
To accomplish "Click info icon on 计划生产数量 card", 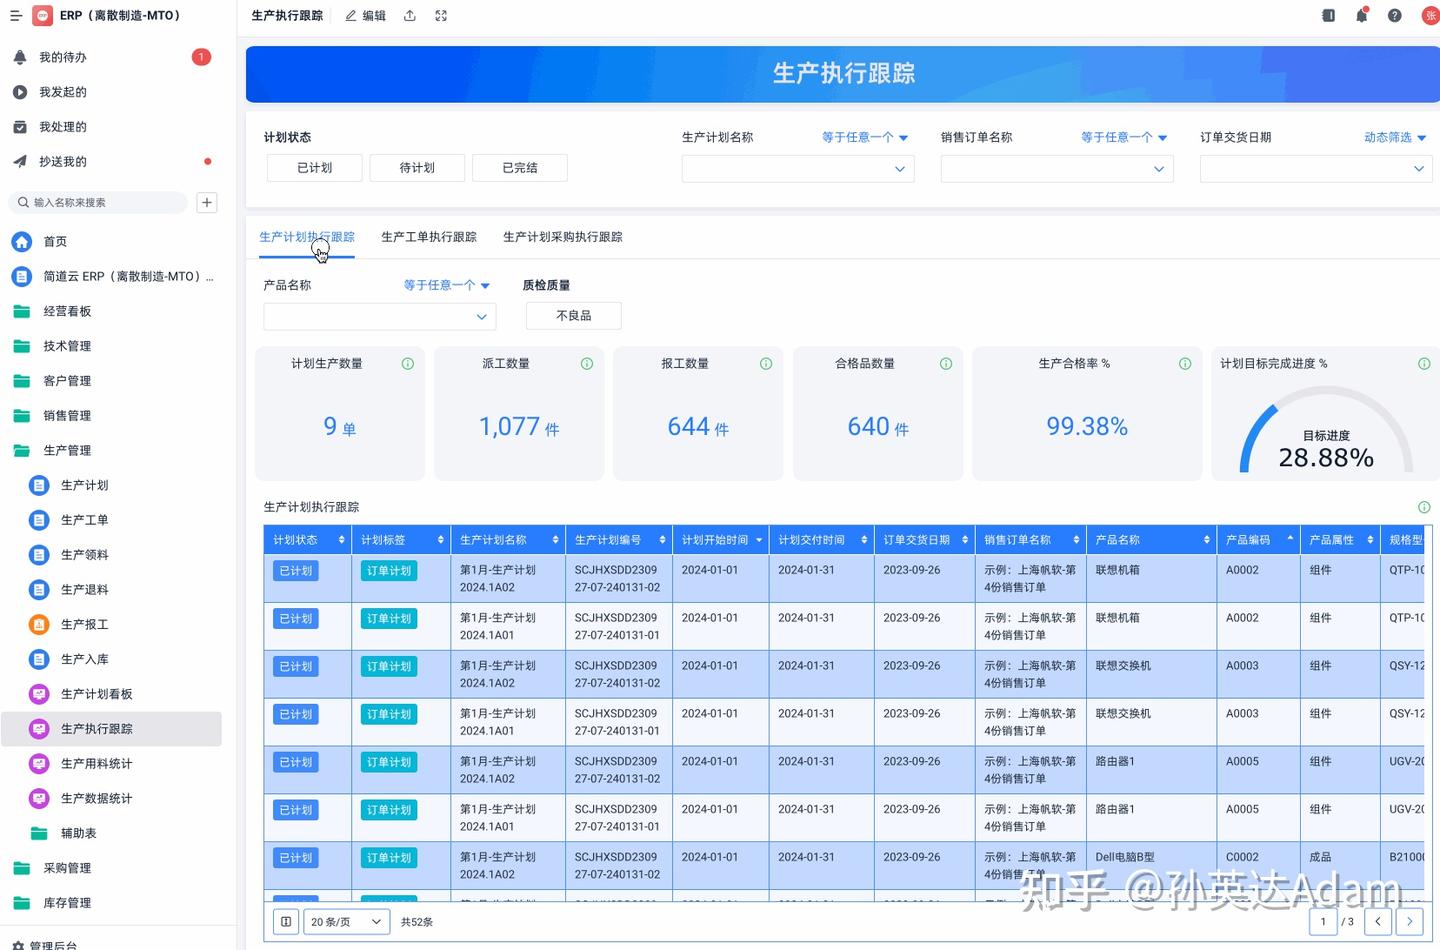I will pyautogui.click(x=408, y=364).
